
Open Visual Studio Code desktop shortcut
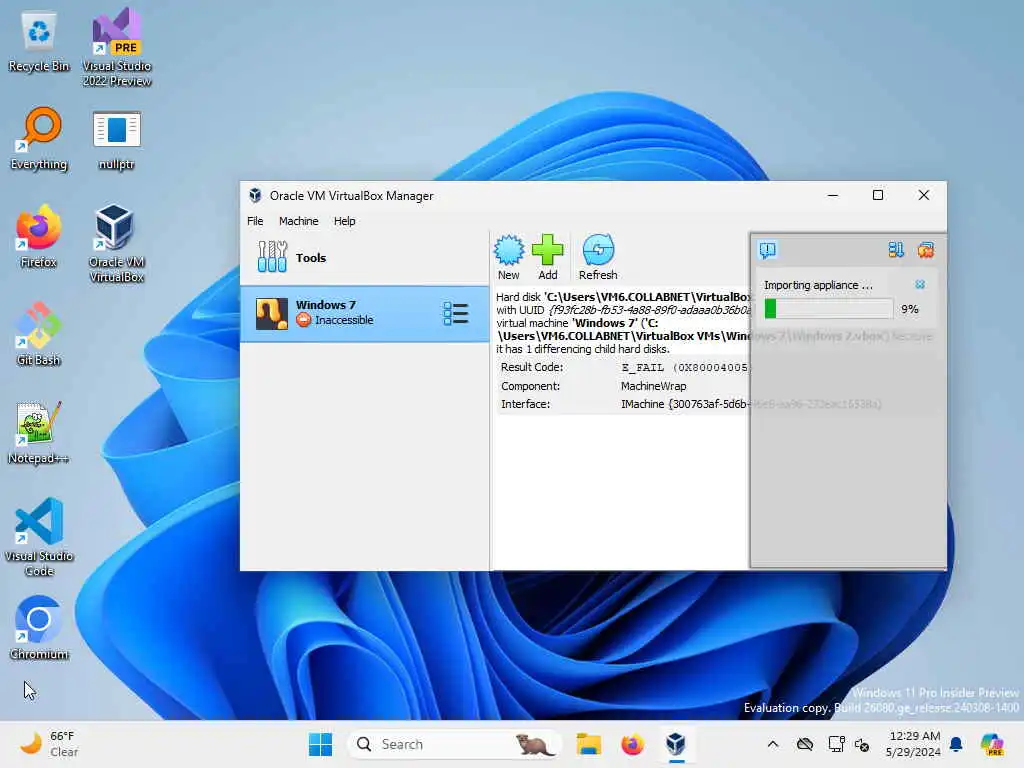[x=39, y=537]
